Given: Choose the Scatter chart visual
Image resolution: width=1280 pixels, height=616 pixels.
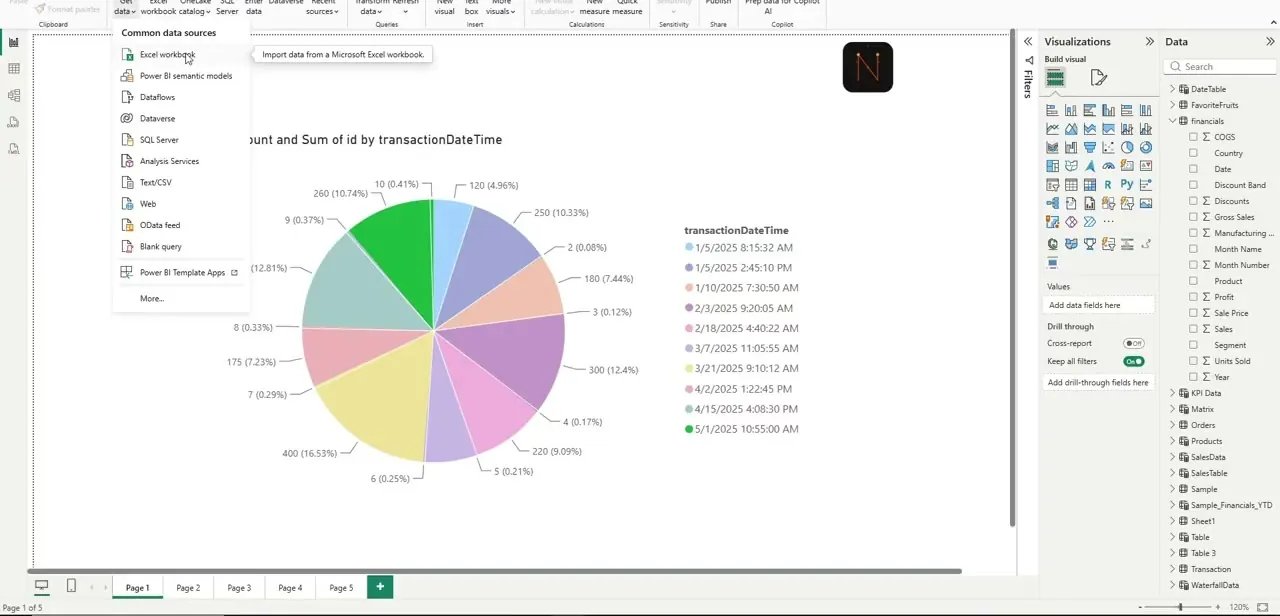Looking at the screenshot, I should click(x=1108, y=147).
